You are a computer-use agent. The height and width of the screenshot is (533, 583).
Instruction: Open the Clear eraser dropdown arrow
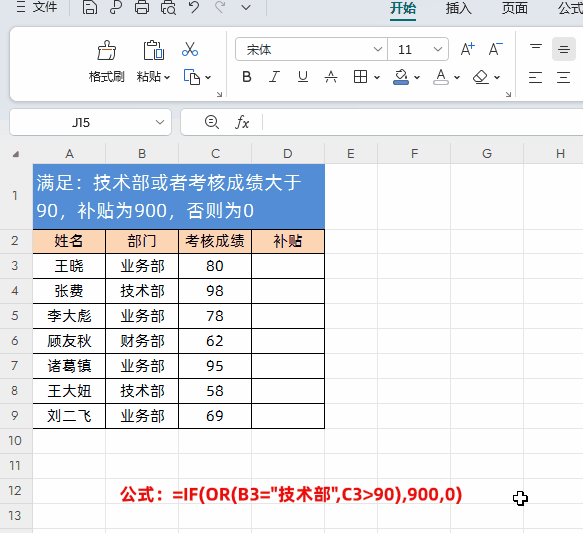[497, 77]
